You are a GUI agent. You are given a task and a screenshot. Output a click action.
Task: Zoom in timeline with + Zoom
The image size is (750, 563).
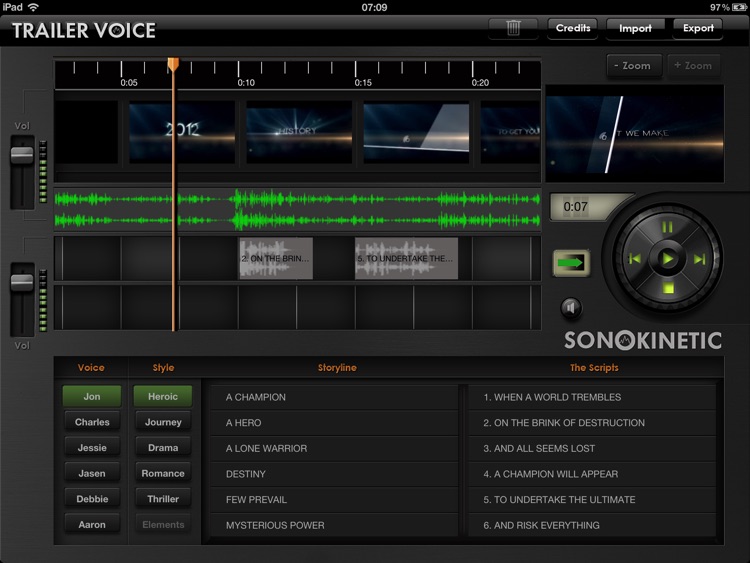(x=694, y=66)
